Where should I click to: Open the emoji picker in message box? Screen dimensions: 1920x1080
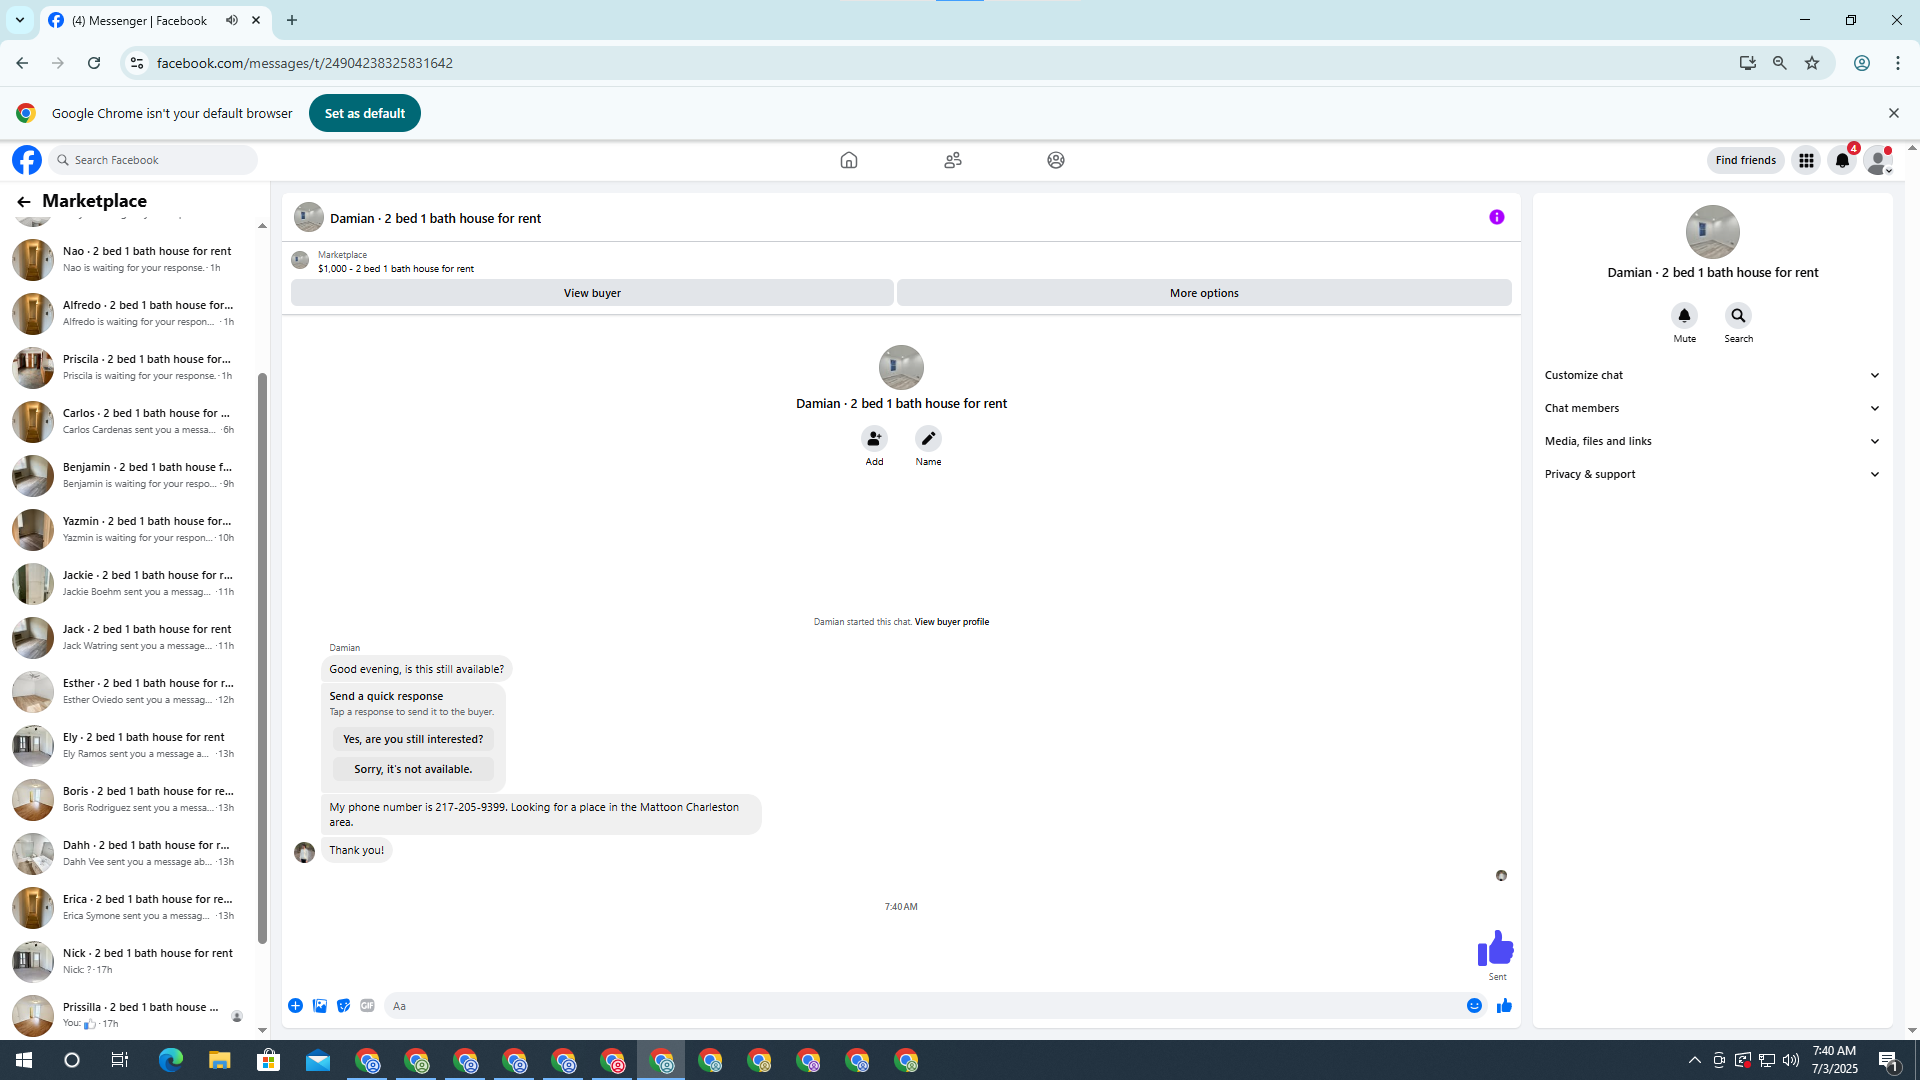pos(1474,1006)
